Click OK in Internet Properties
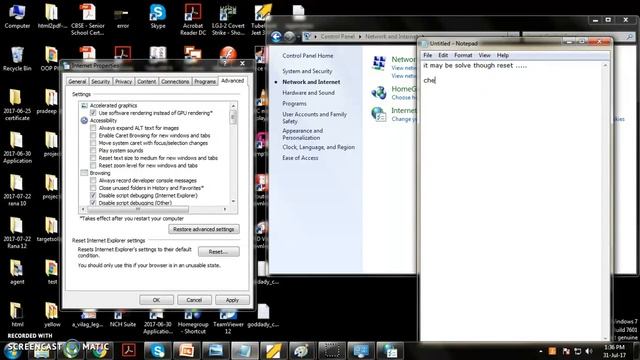Screen dimensions: 640x360 (156, 300)
